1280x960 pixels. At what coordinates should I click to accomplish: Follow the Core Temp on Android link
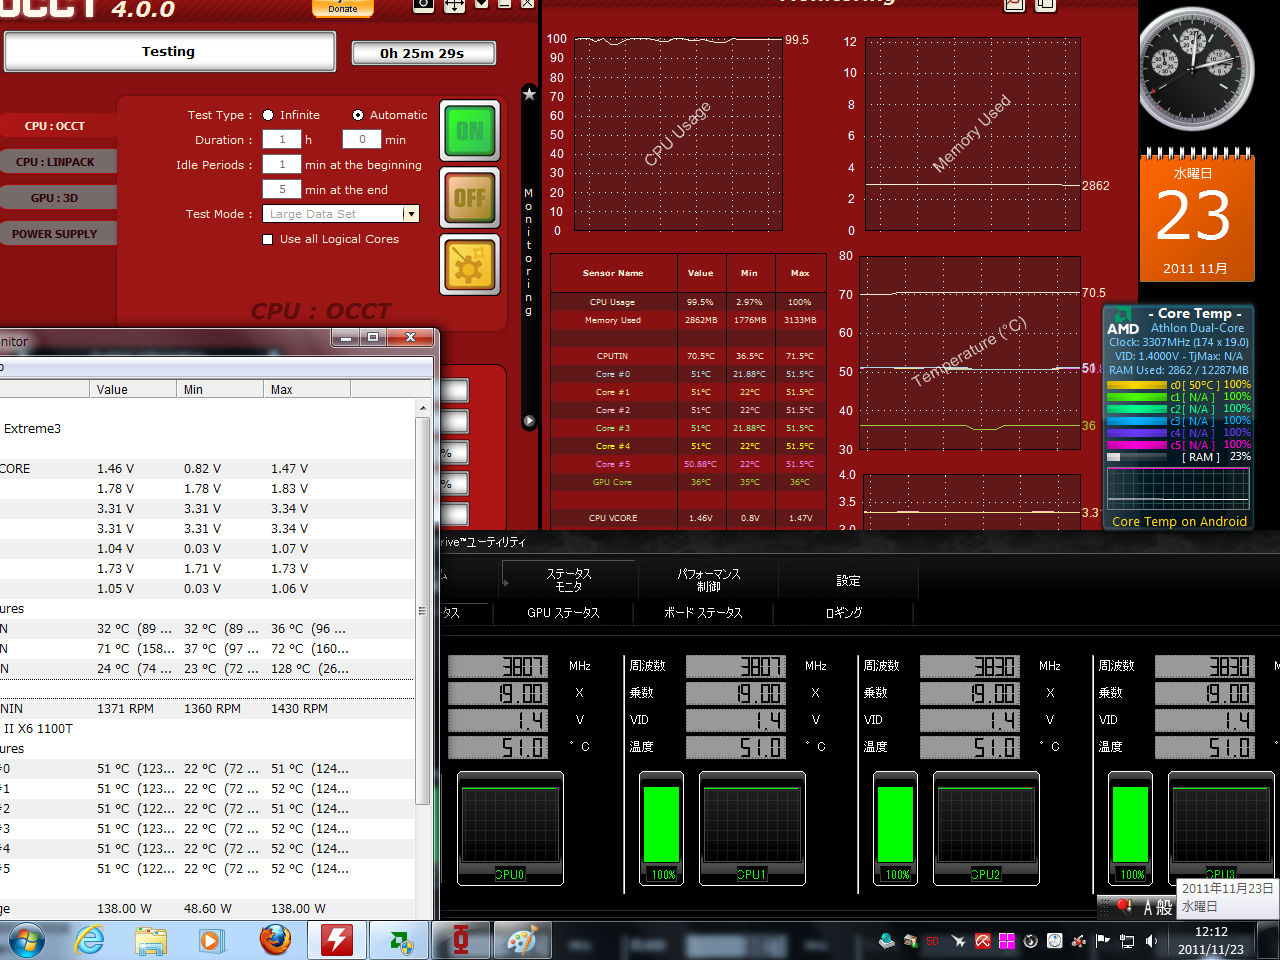tap(1180, 521)
